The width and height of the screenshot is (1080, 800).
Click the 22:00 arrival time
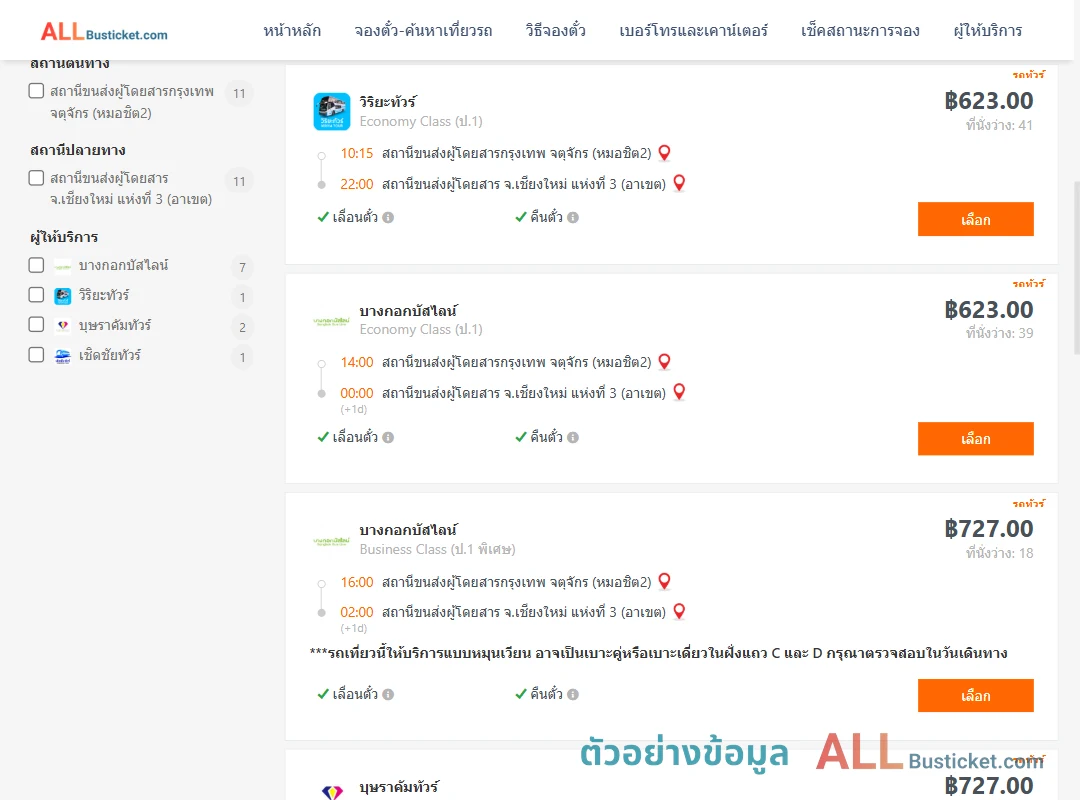point(357,184)
